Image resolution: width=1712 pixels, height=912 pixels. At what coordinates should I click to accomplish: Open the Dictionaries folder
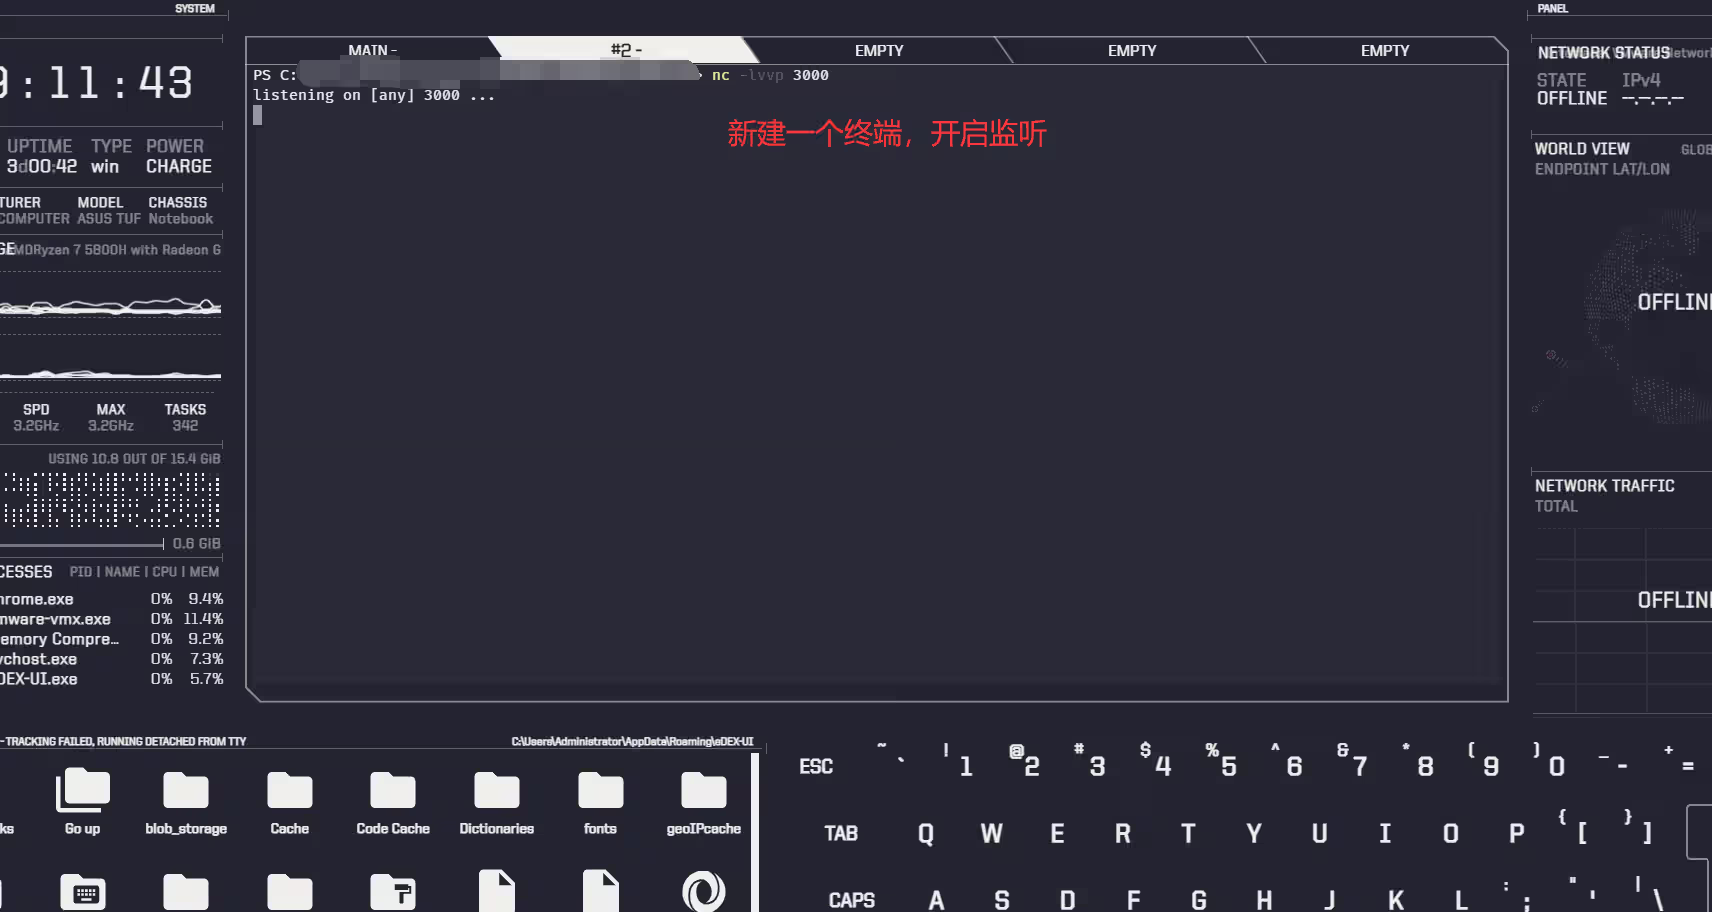pyautogui.click(x=496, y=795)
